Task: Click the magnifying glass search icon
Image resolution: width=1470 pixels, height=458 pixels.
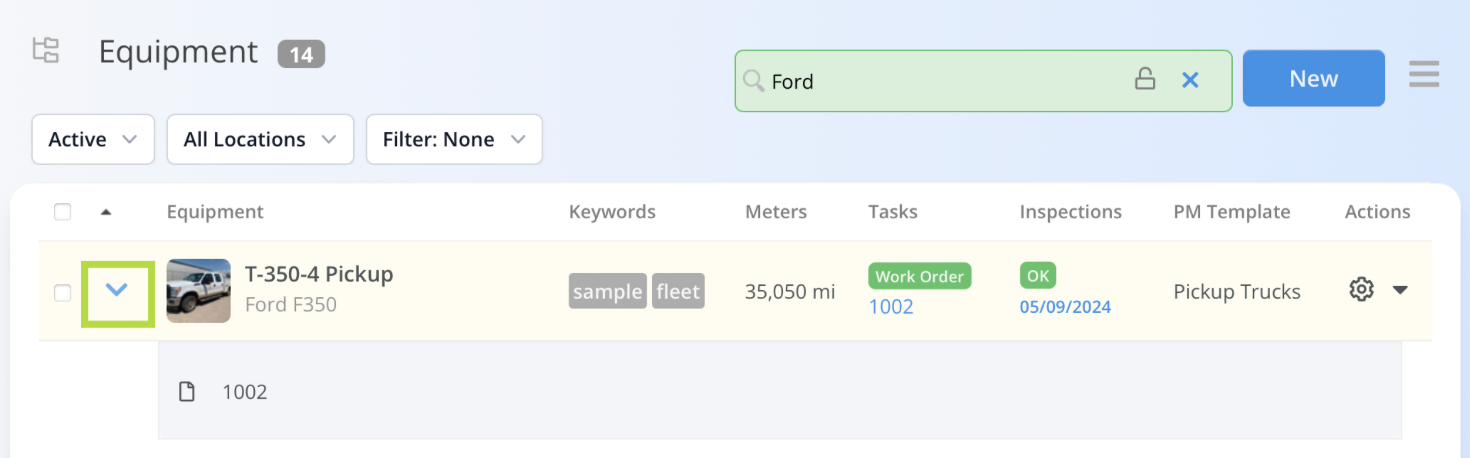Action: pyautogui.click(x=753, y=80)
